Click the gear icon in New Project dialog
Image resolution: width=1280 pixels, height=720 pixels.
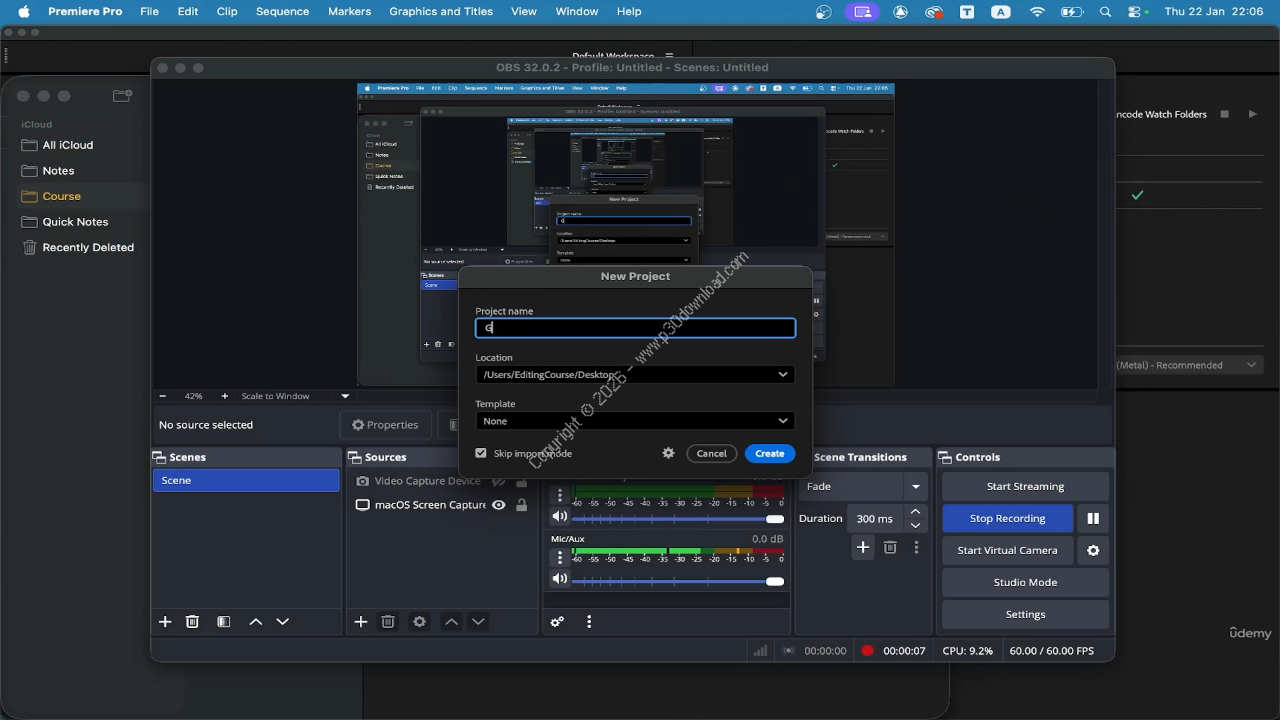[668, 453]
